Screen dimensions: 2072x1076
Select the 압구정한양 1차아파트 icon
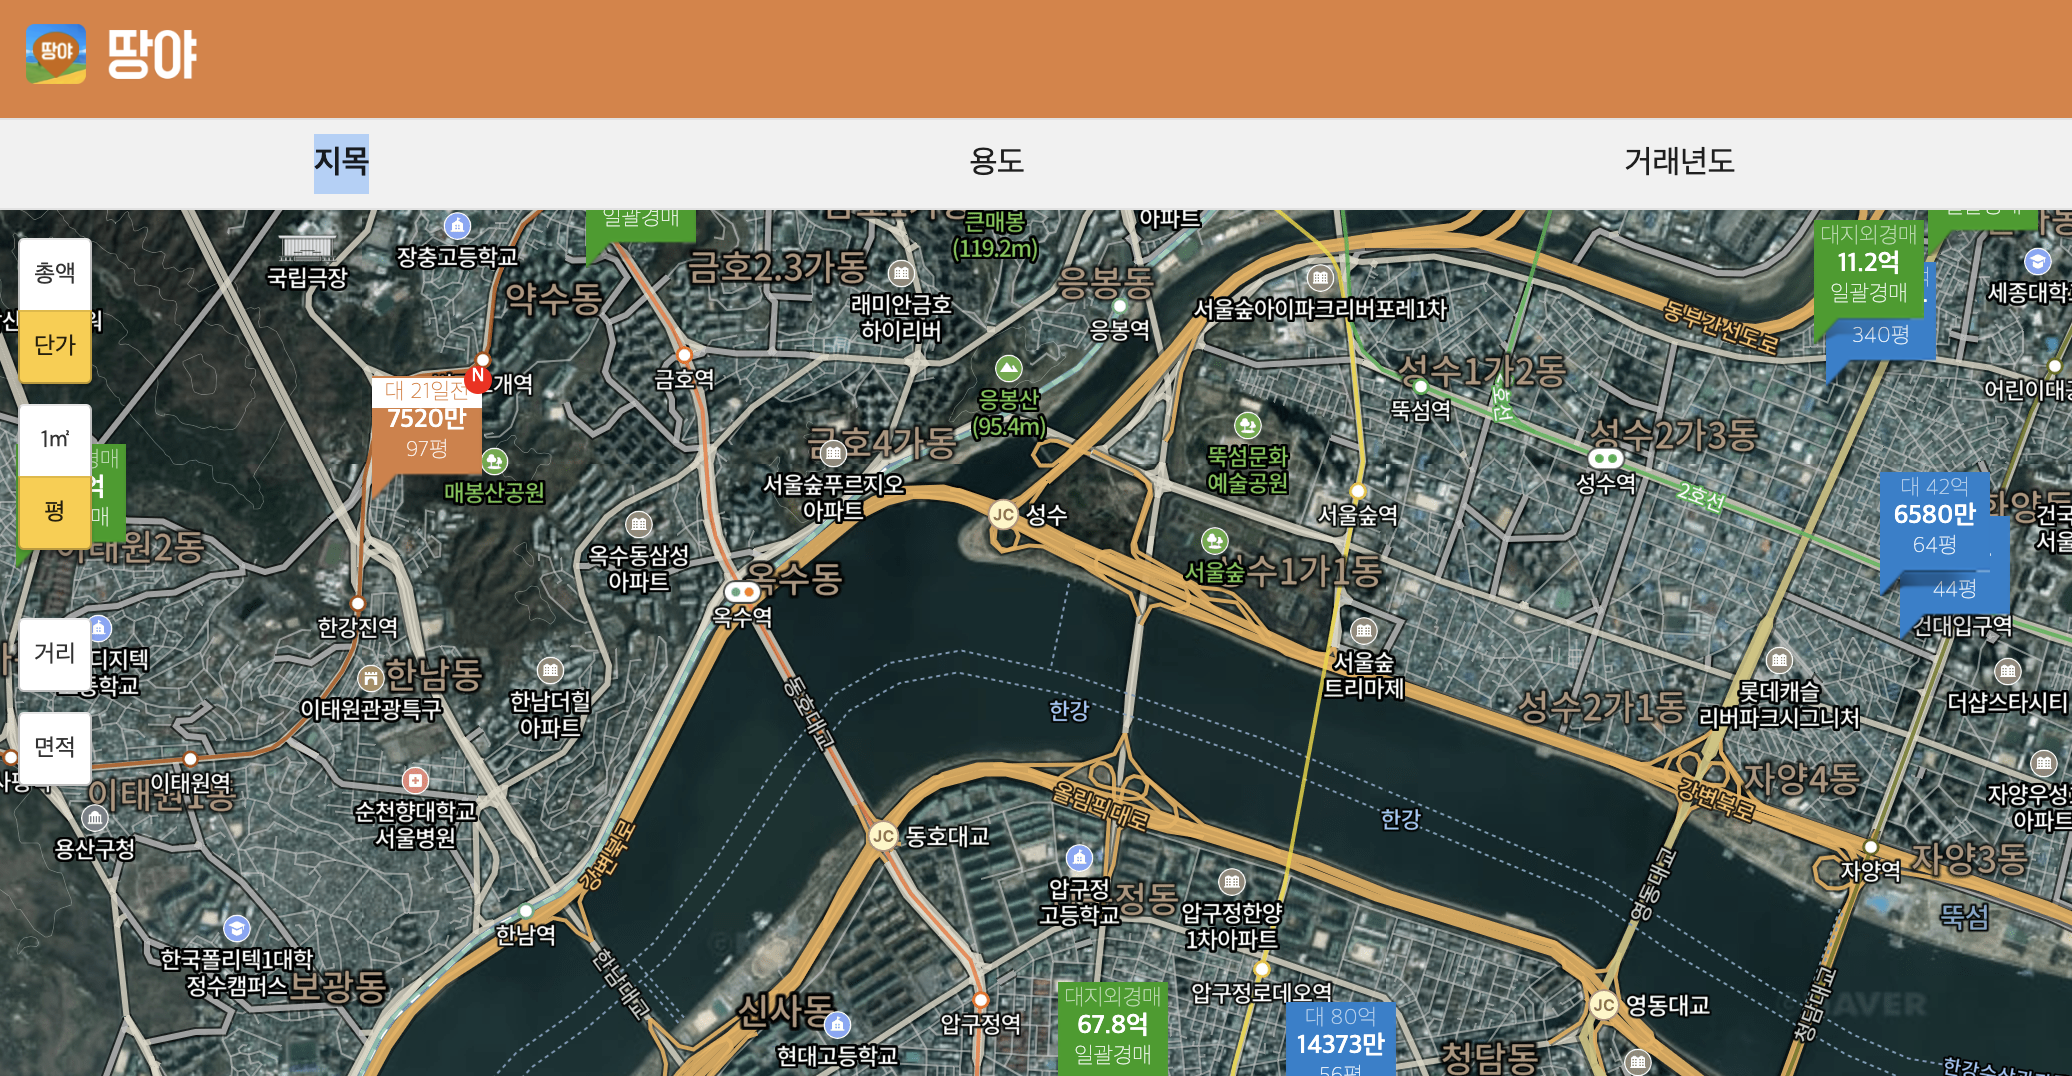(1232, 882)
